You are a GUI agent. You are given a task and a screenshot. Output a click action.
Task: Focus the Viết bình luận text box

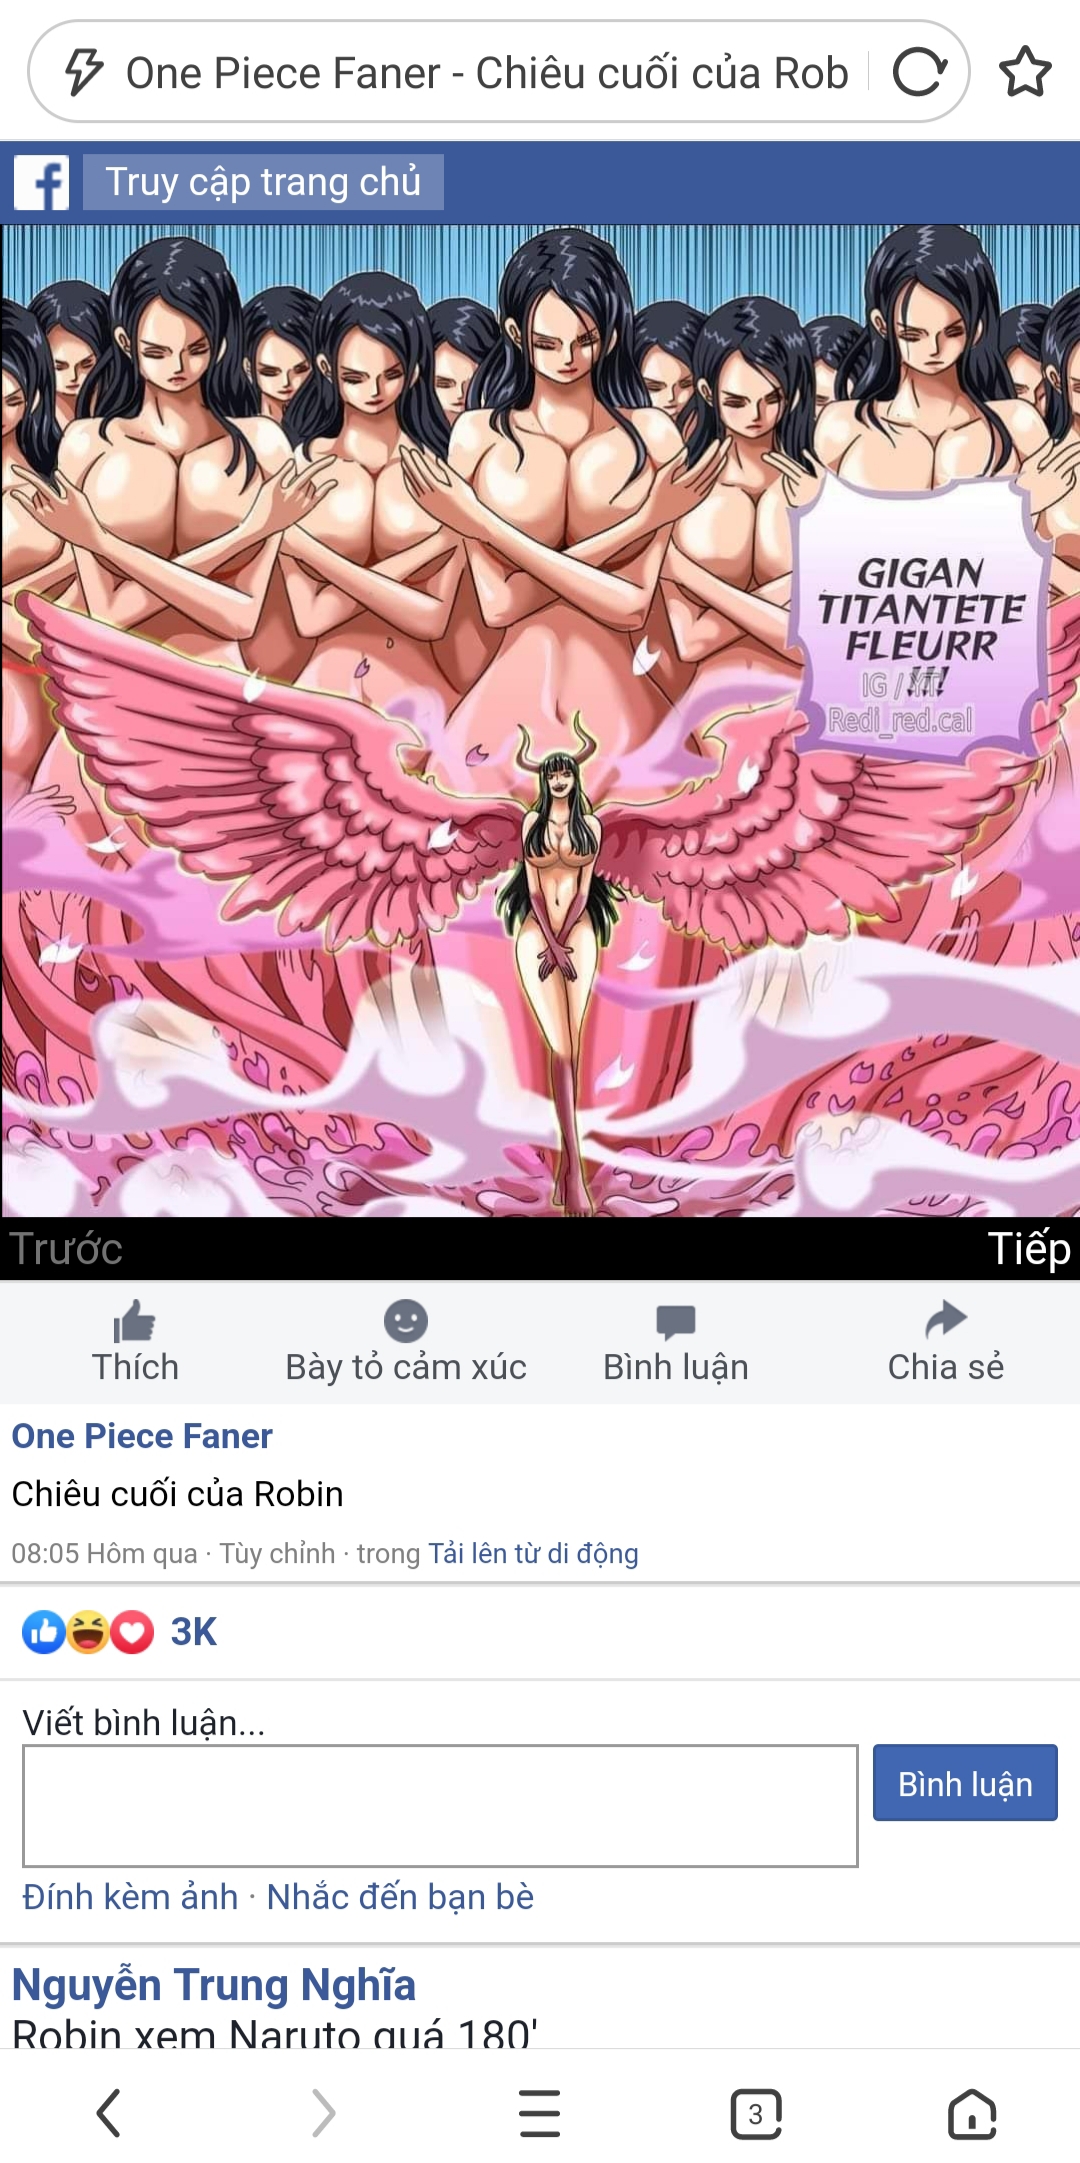tap(440, 1806)
